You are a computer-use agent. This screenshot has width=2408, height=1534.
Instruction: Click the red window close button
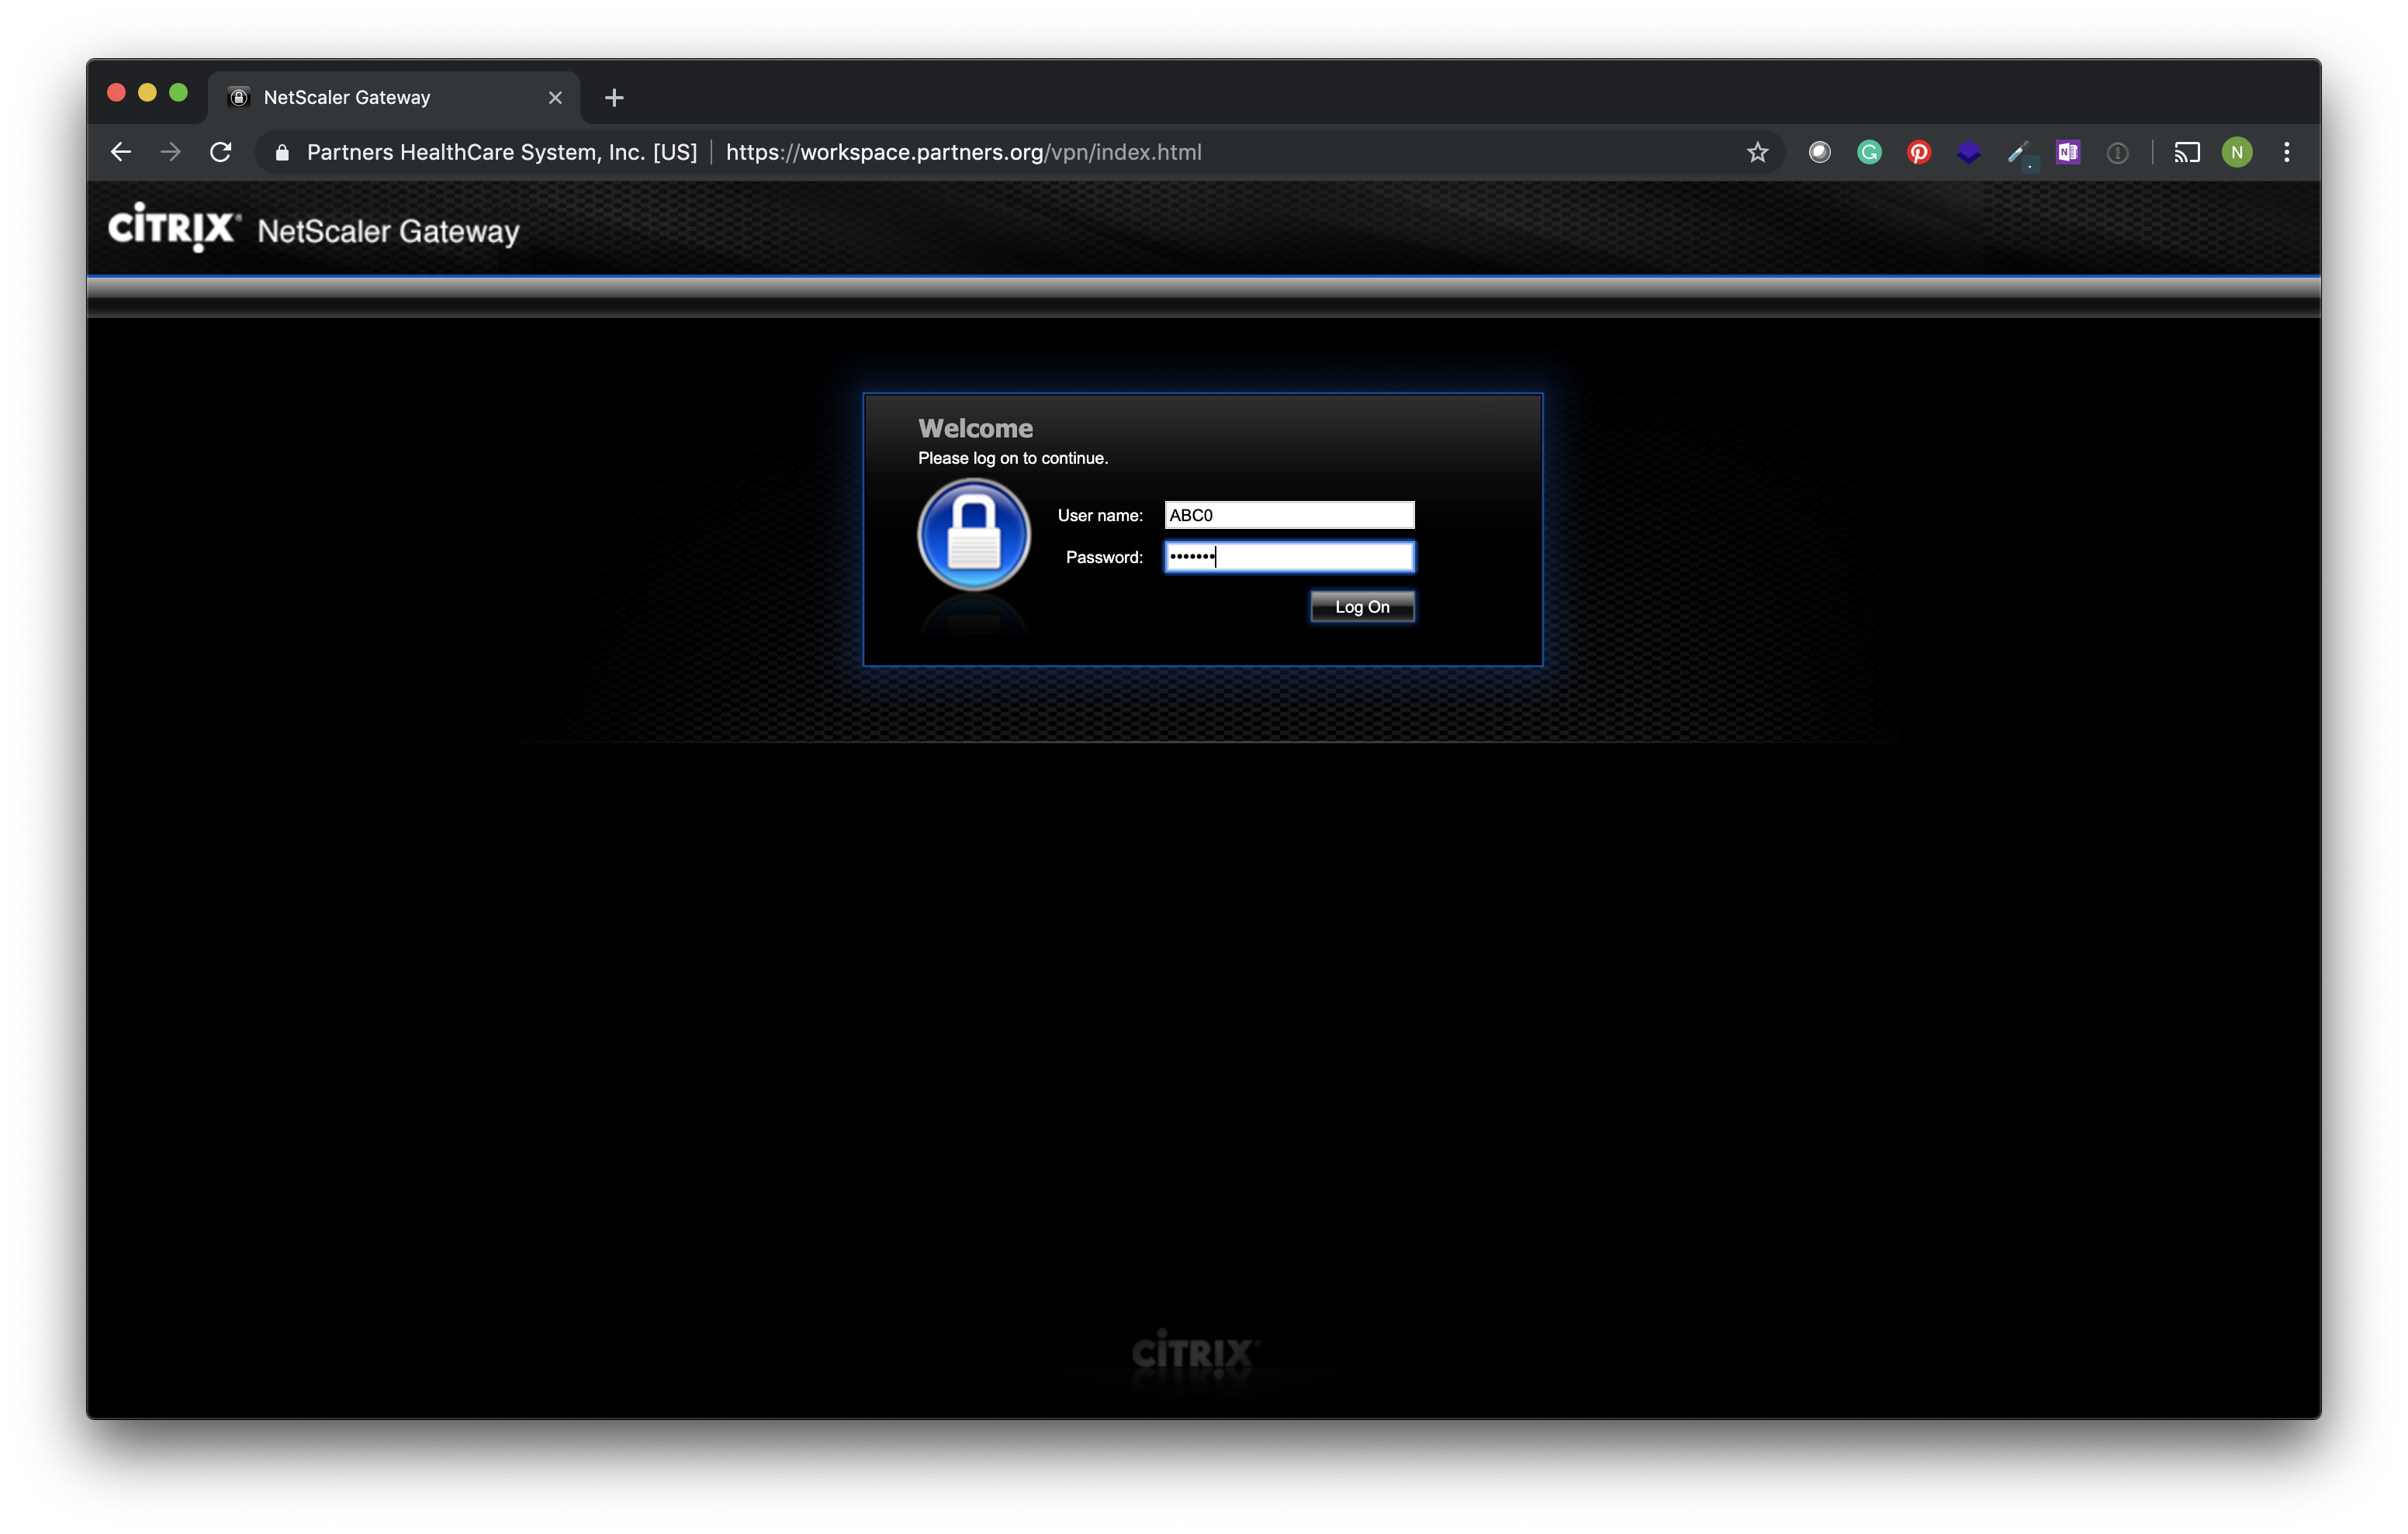point(116,93)
